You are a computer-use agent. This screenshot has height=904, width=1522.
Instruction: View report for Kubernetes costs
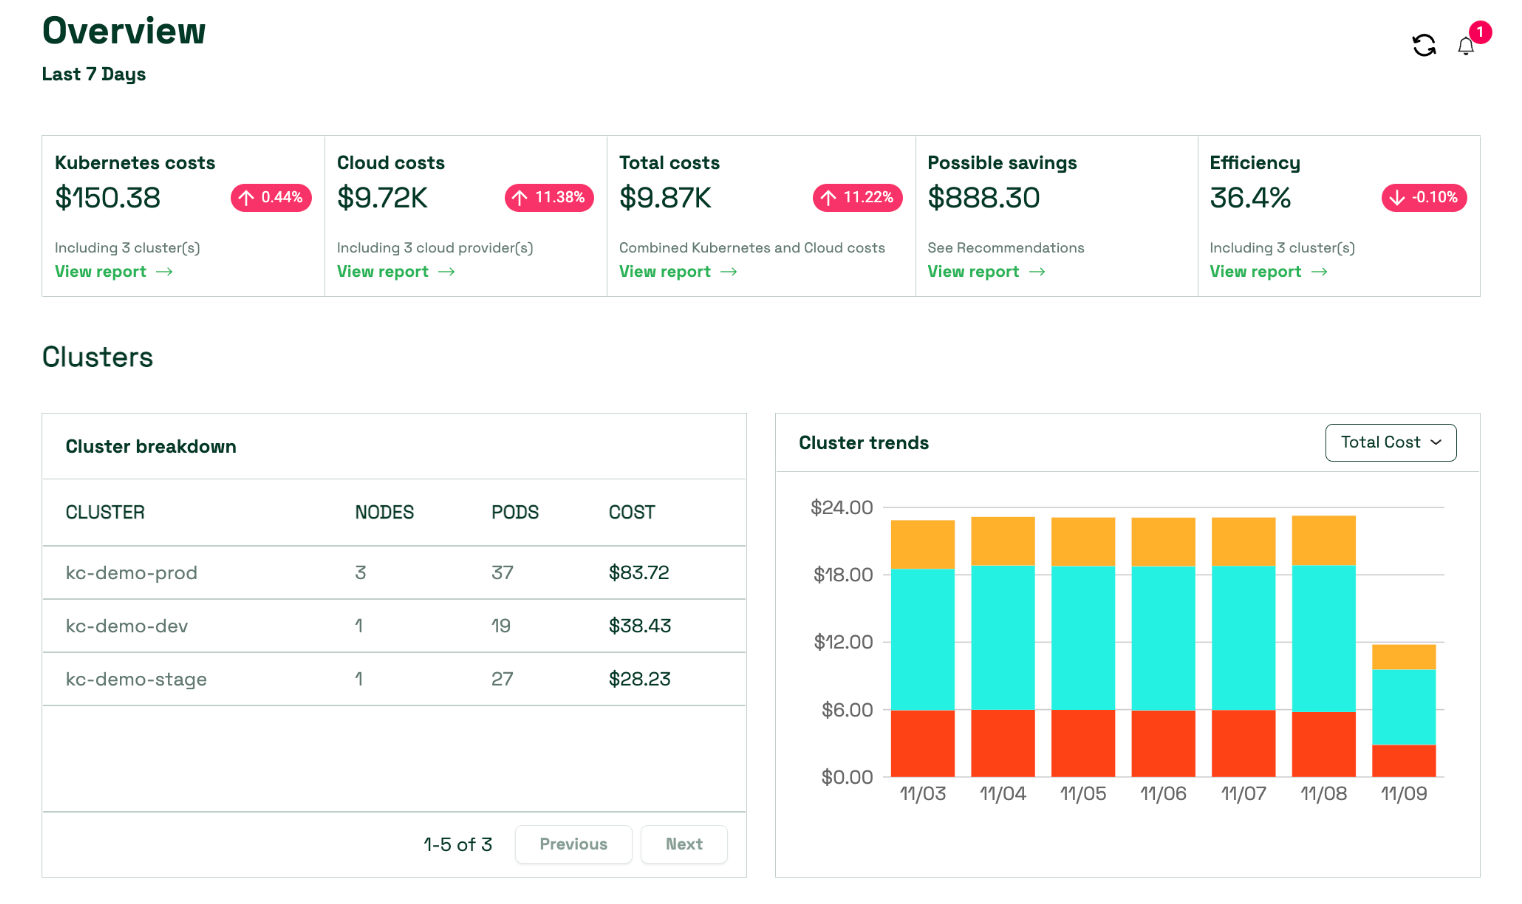(113, 272)
